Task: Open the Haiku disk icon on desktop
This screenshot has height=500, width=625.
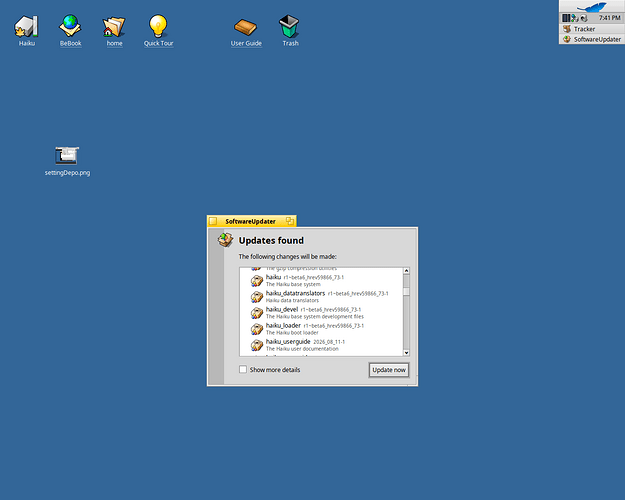Action: click(x=26, y=27)
